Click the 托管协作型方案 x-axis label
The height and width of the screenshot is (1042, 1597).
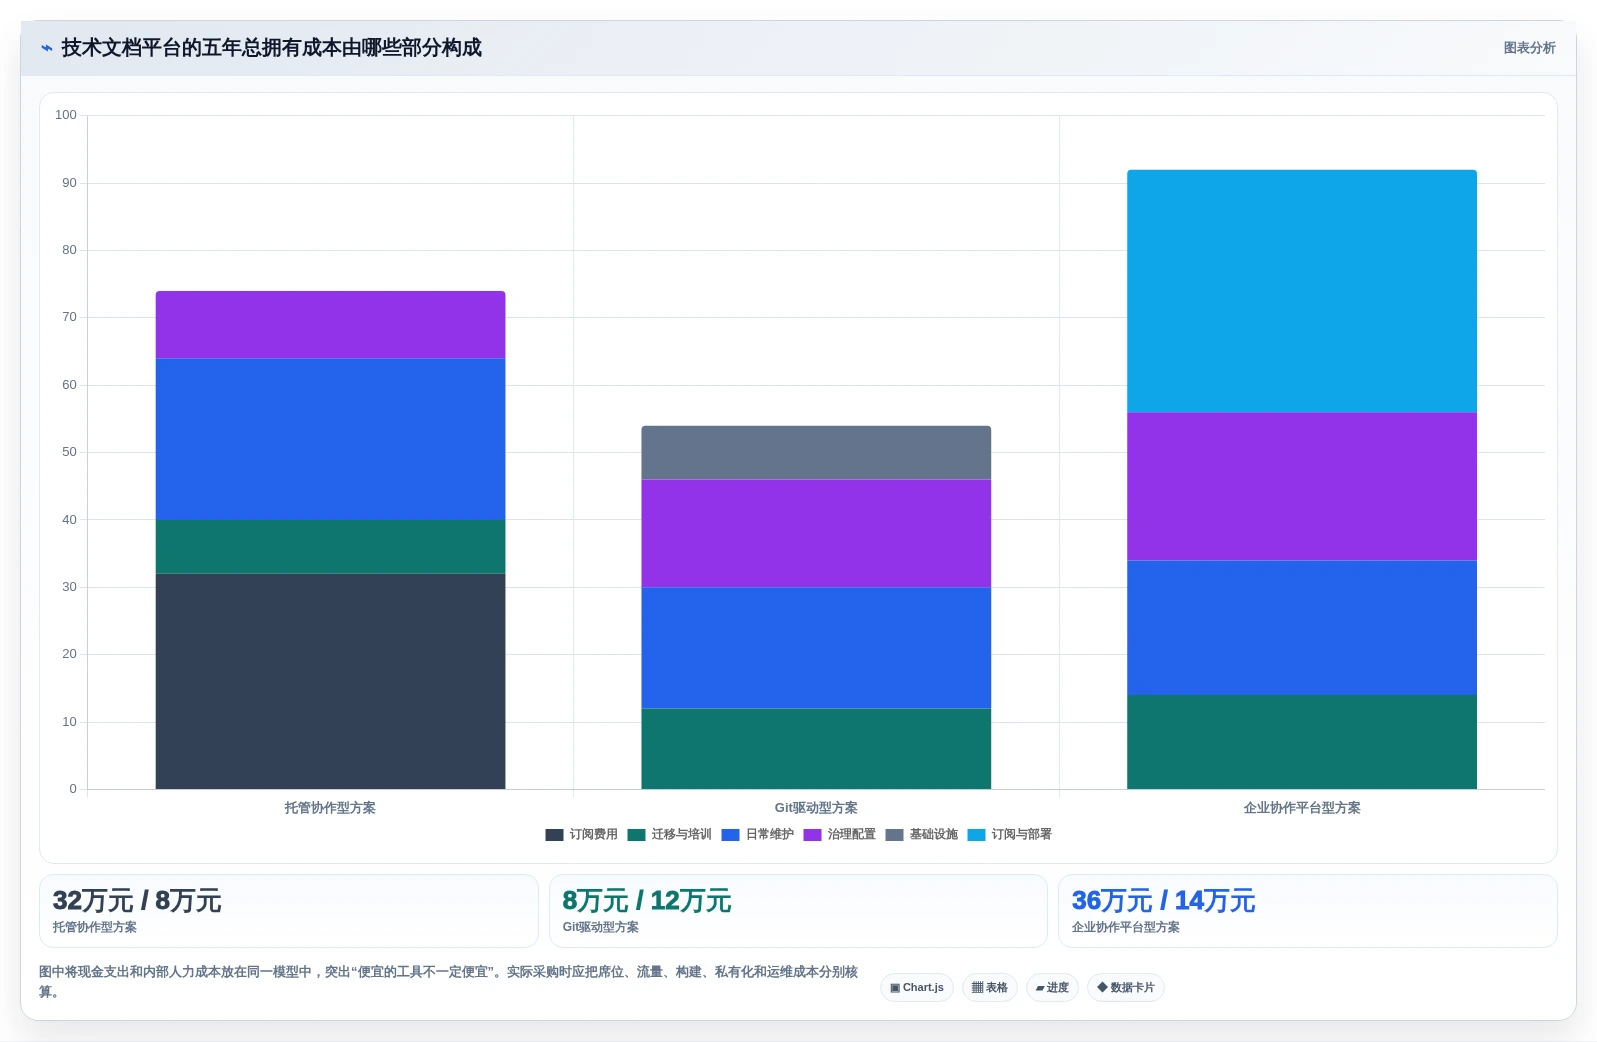(330, 808)
